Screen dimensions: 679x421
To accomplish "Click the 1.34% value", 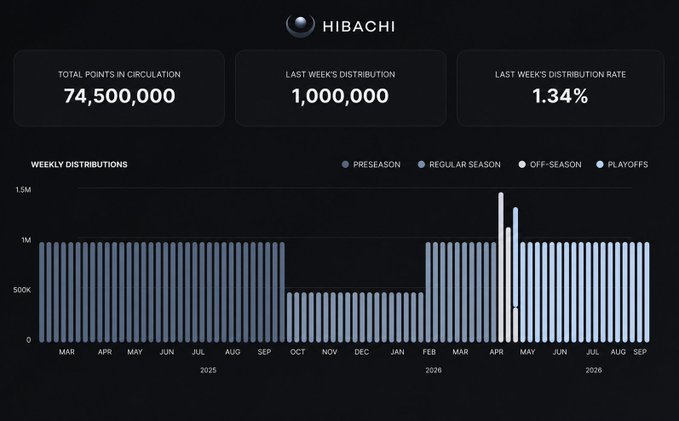I will [560, 96].
